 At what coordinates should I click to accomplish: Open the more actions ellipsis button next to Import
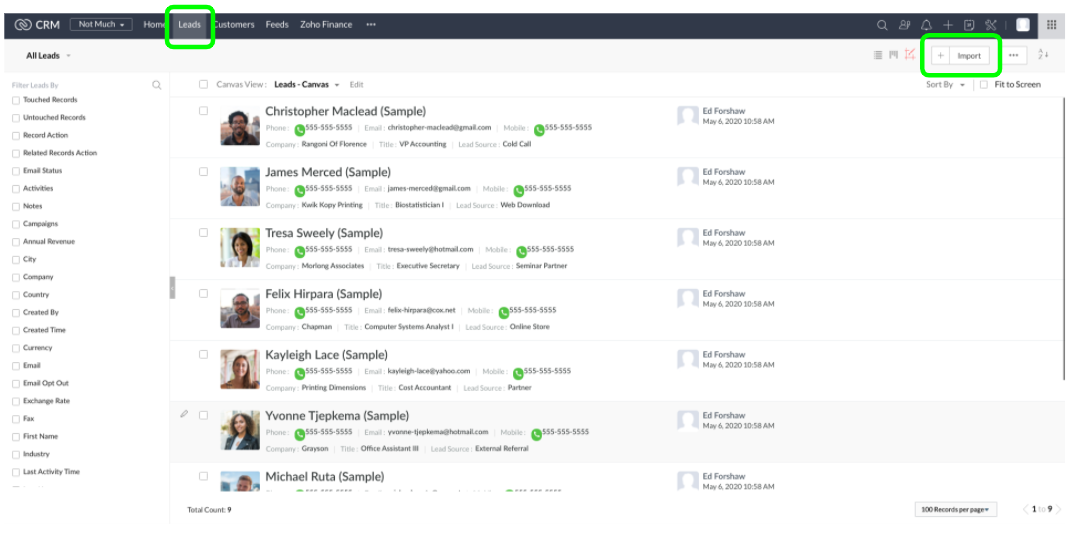click(1014, 55)
